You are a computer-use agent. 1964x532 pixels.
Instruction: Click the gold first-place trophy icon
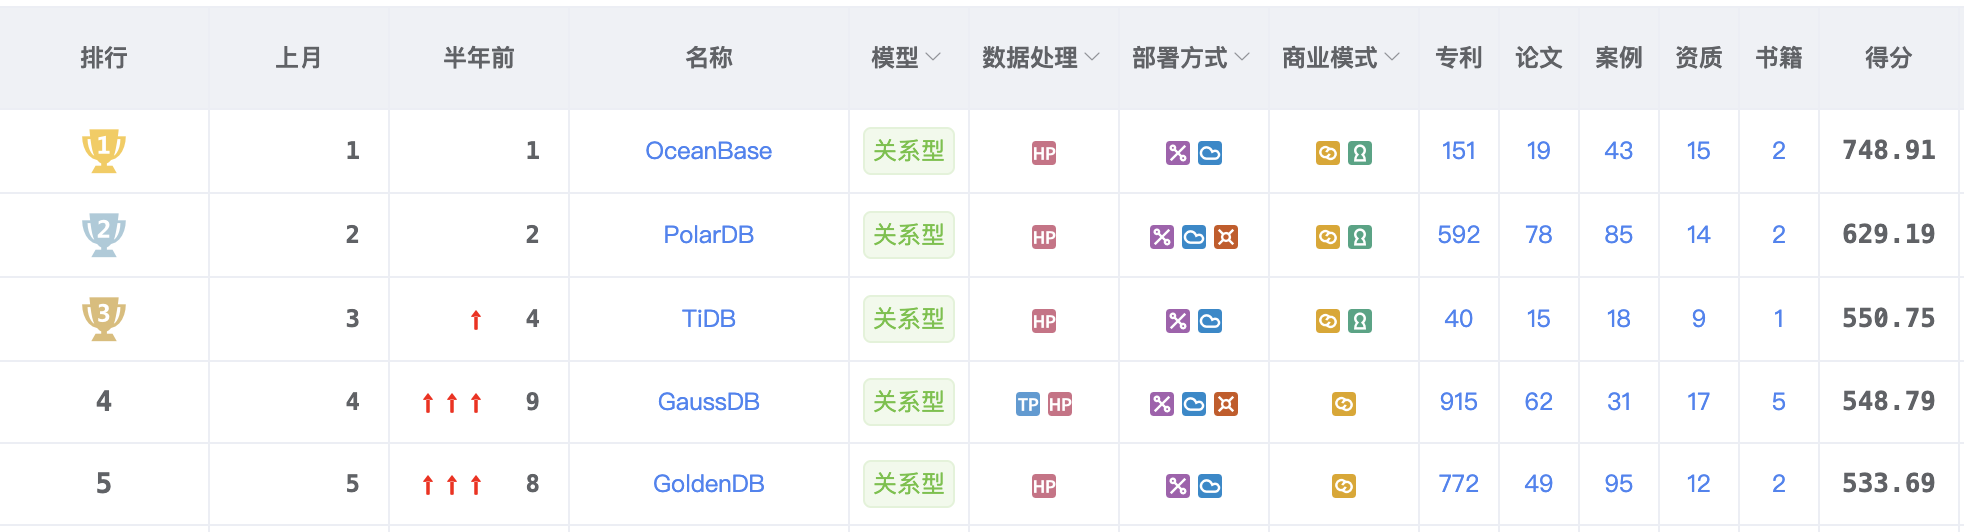click(103, 151)
